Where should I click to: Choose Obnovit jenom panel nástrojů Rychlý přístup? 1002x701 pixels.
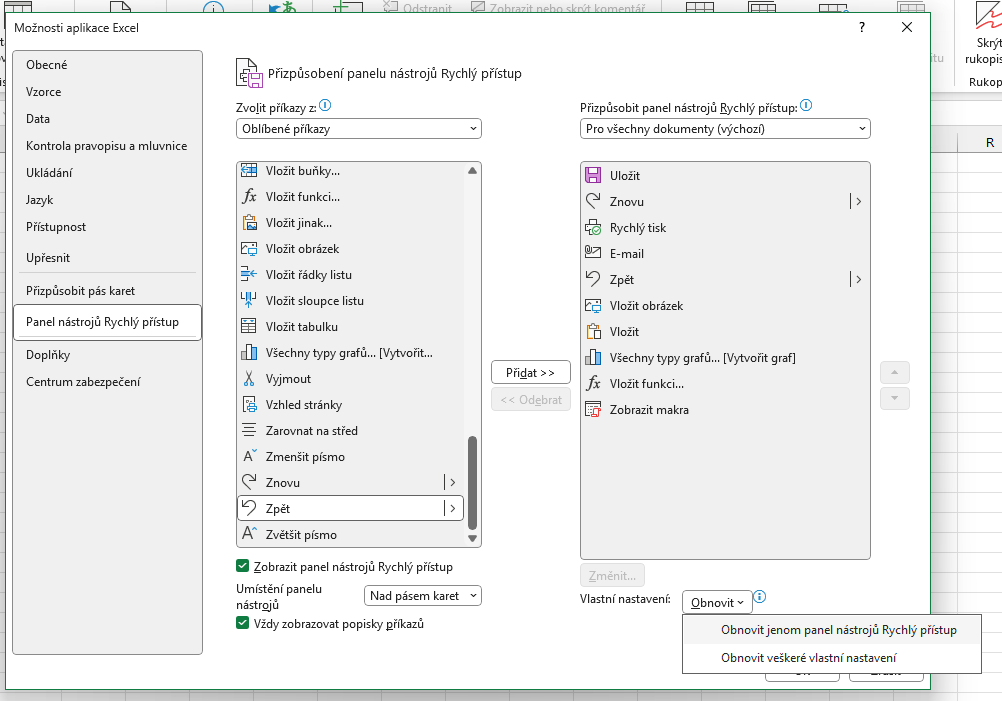tap(838, 630)
